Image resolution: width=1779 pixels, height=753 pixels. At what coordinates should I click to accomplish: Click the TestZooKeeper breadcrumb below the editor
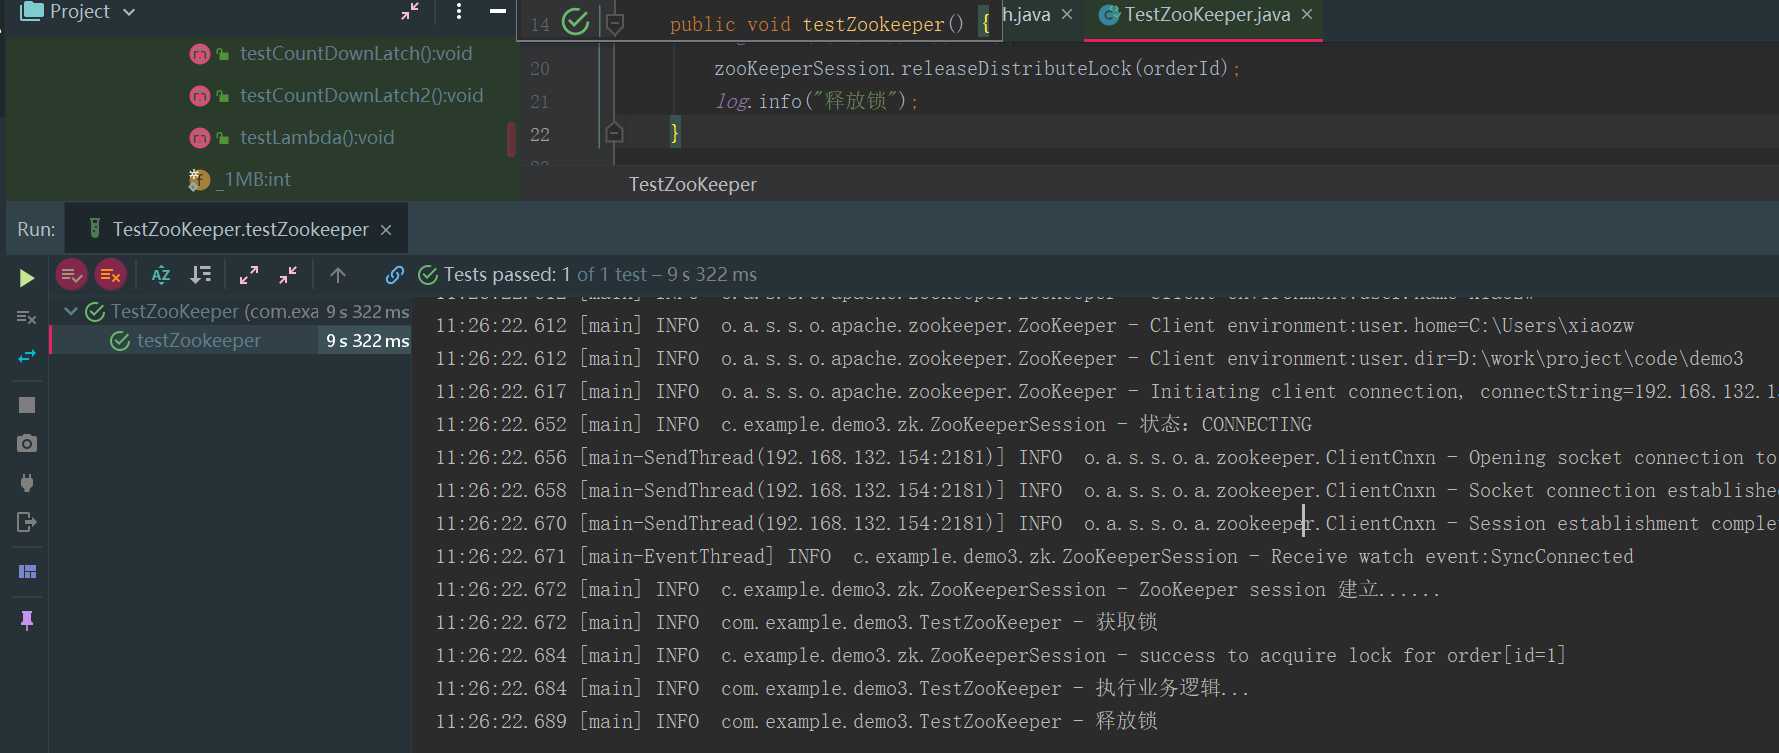[693, 185]
